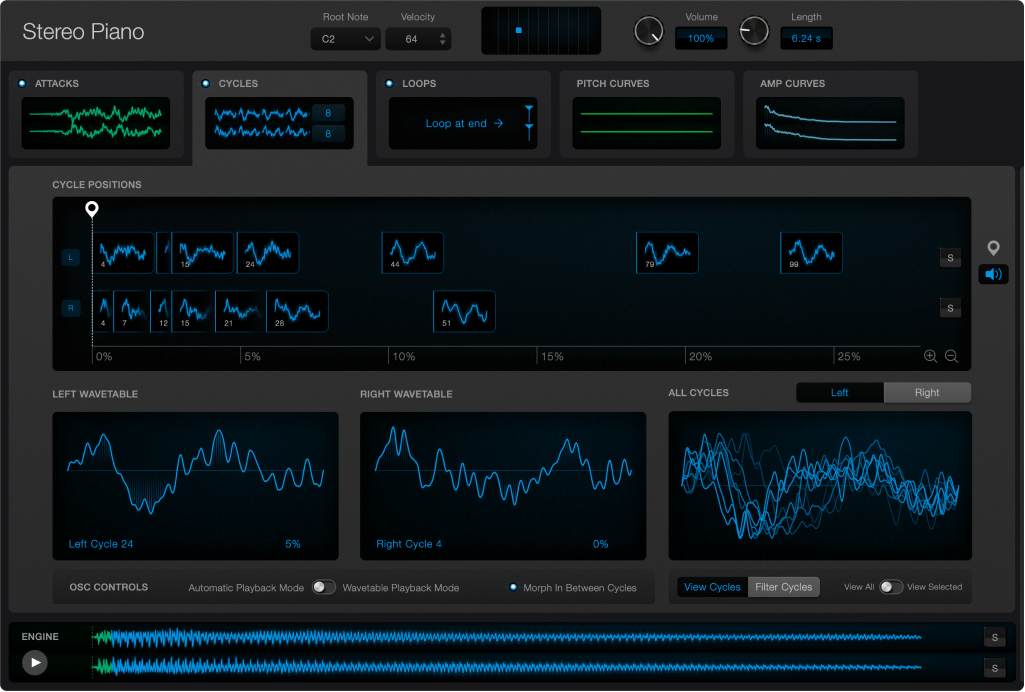Open the Loop at end selector
The height and width of the screenshot is (692, 1025).
pos(463,124)
